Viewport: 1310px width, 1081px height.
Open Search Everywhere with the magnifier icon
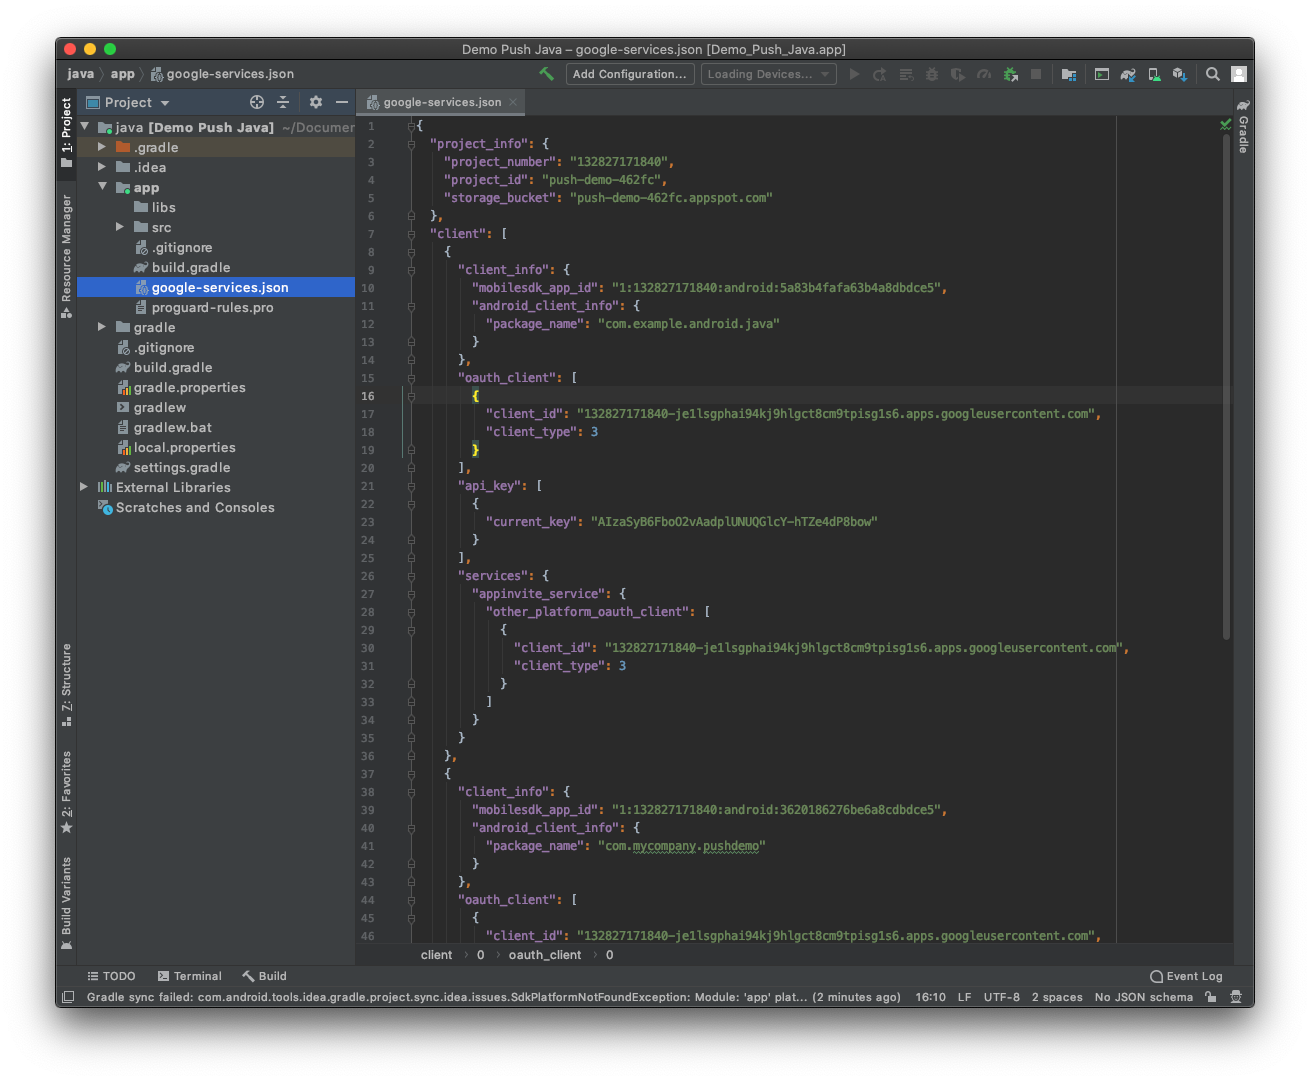coord(1212,74)
